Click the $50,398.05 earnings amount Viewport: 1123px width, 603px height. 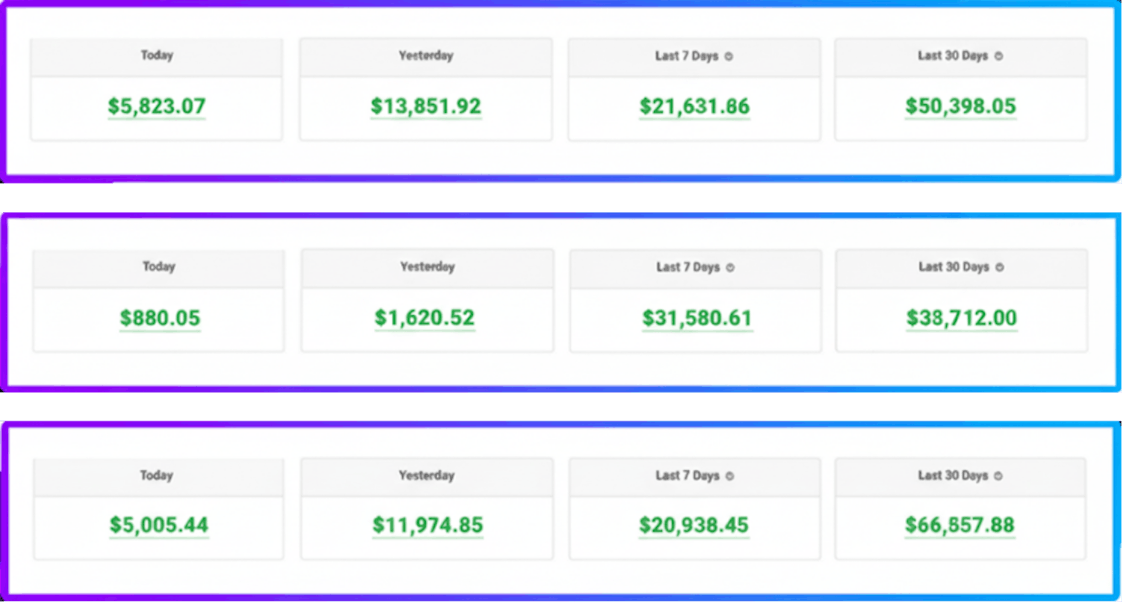(x=961, y=105)
